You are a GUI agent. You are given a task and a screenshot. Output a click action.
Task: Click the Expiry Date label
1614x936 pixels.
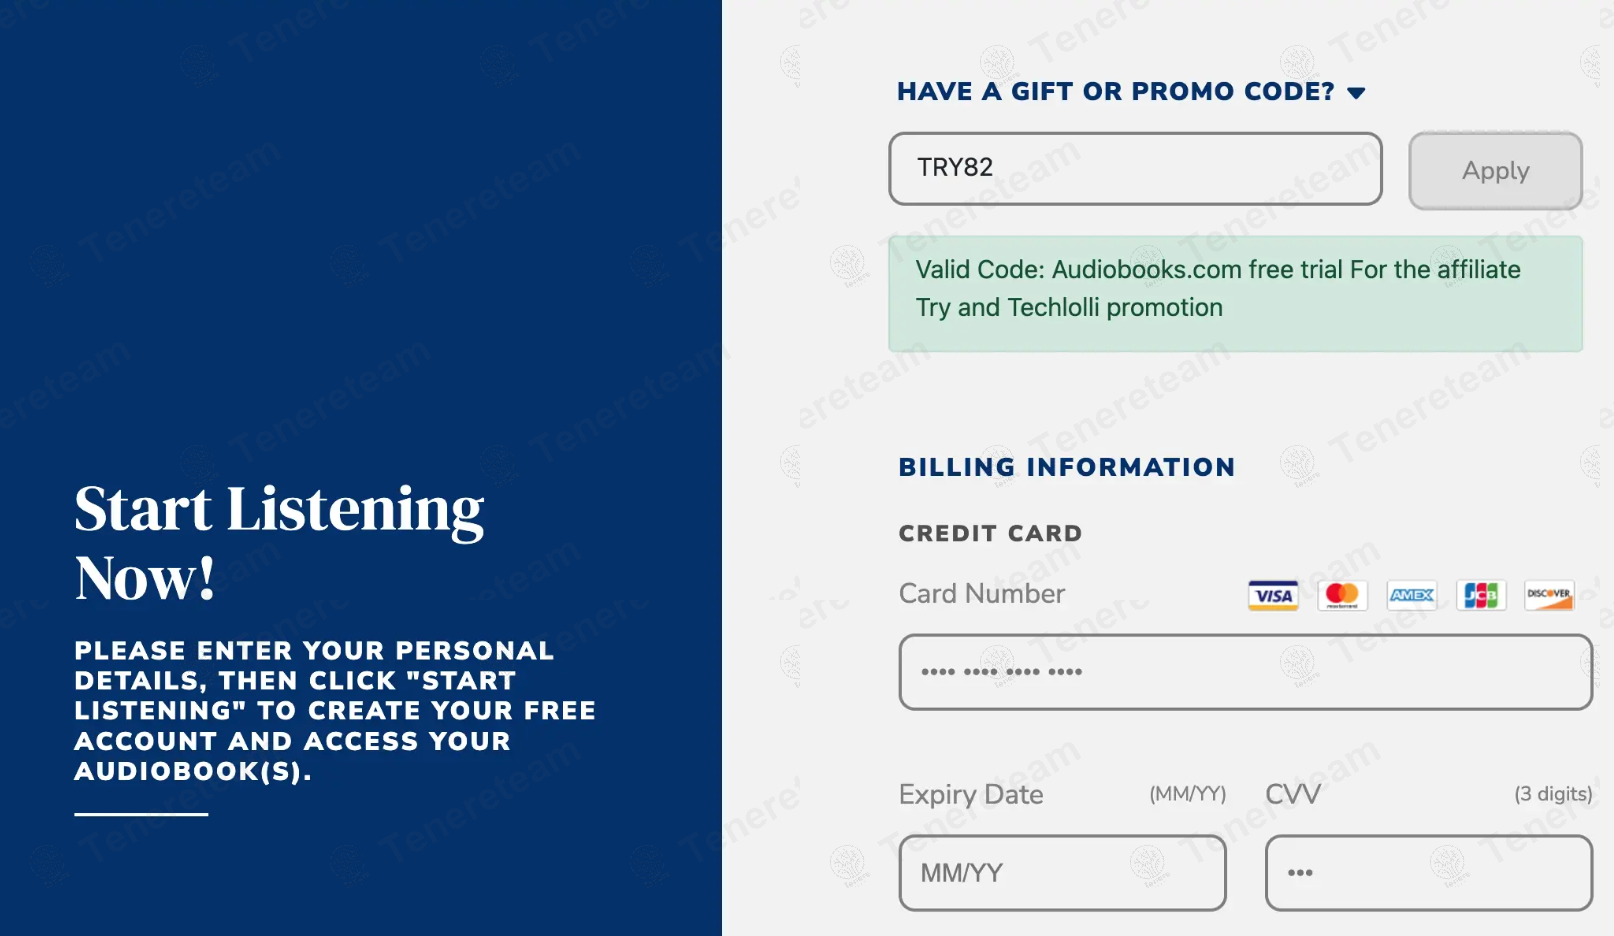[970, 795]
